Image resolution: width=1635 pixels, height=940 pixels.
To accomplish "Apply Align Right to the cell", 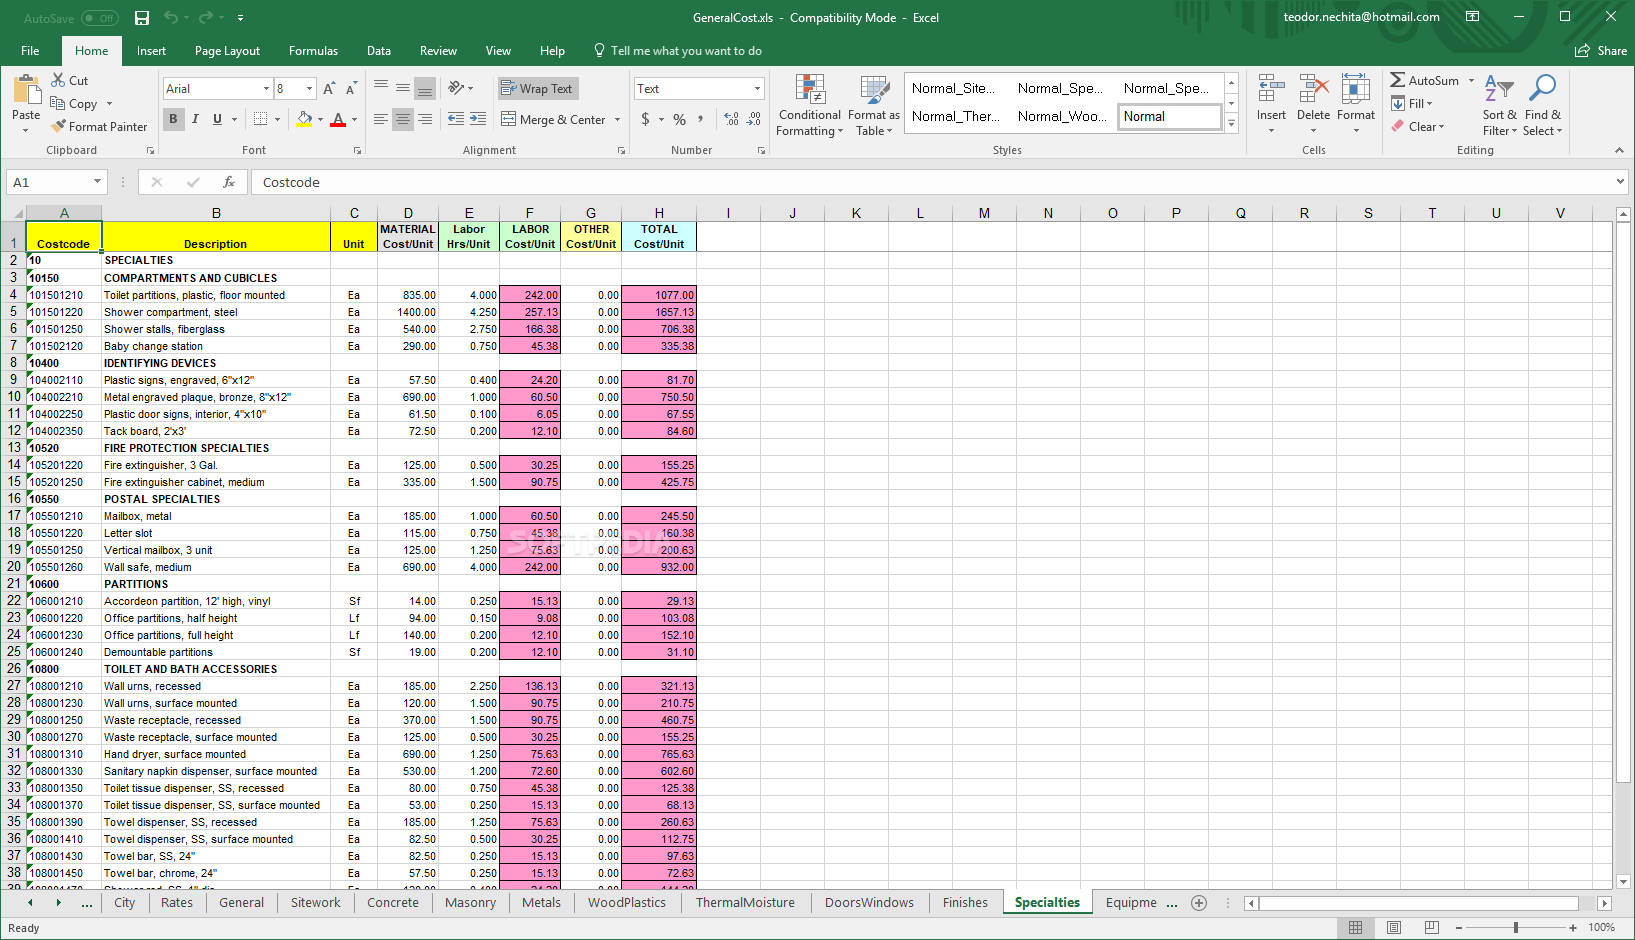I will pyautogui.click(x=425, y=119).
